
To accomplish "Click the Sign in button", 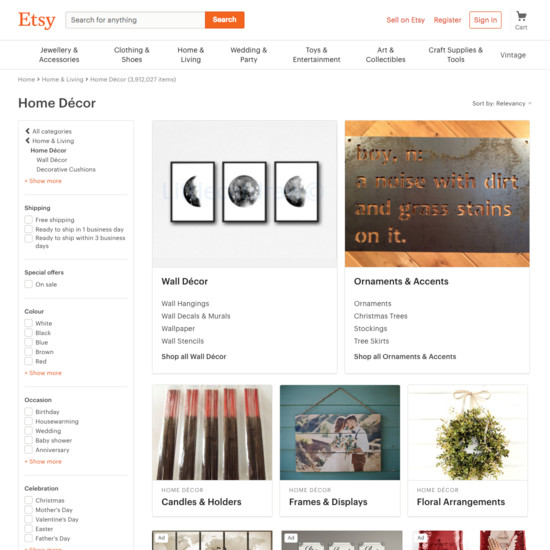I will (485, 20).
